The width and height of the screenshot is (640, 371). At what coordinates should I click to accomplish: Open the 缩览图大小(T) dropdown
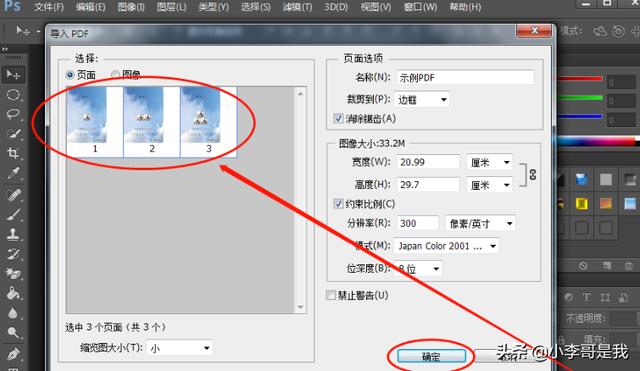pyautogui.click(x=180, y=348)
